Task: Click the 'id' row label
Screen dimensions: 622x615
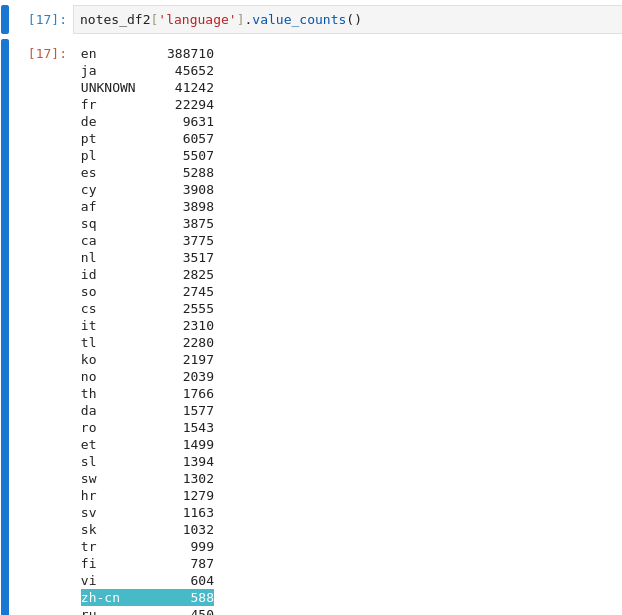Action: pyautogui.click(x=88, y=275)
